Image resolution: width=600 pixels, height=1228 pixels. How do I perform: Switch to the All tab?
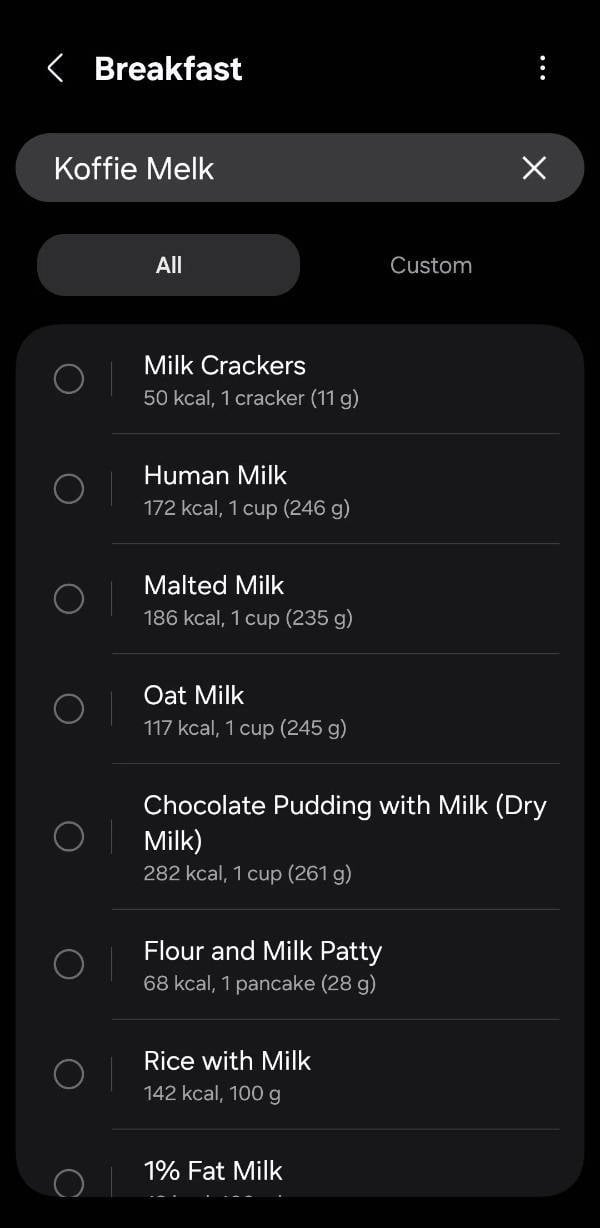tap(168, 265)
